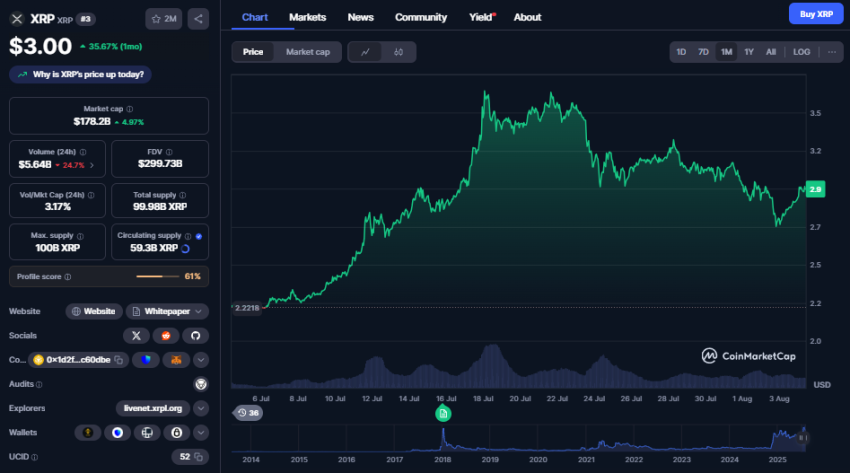Open the third wallet icon in Wallets
The image size is (850, 473).
click(147, 432)
